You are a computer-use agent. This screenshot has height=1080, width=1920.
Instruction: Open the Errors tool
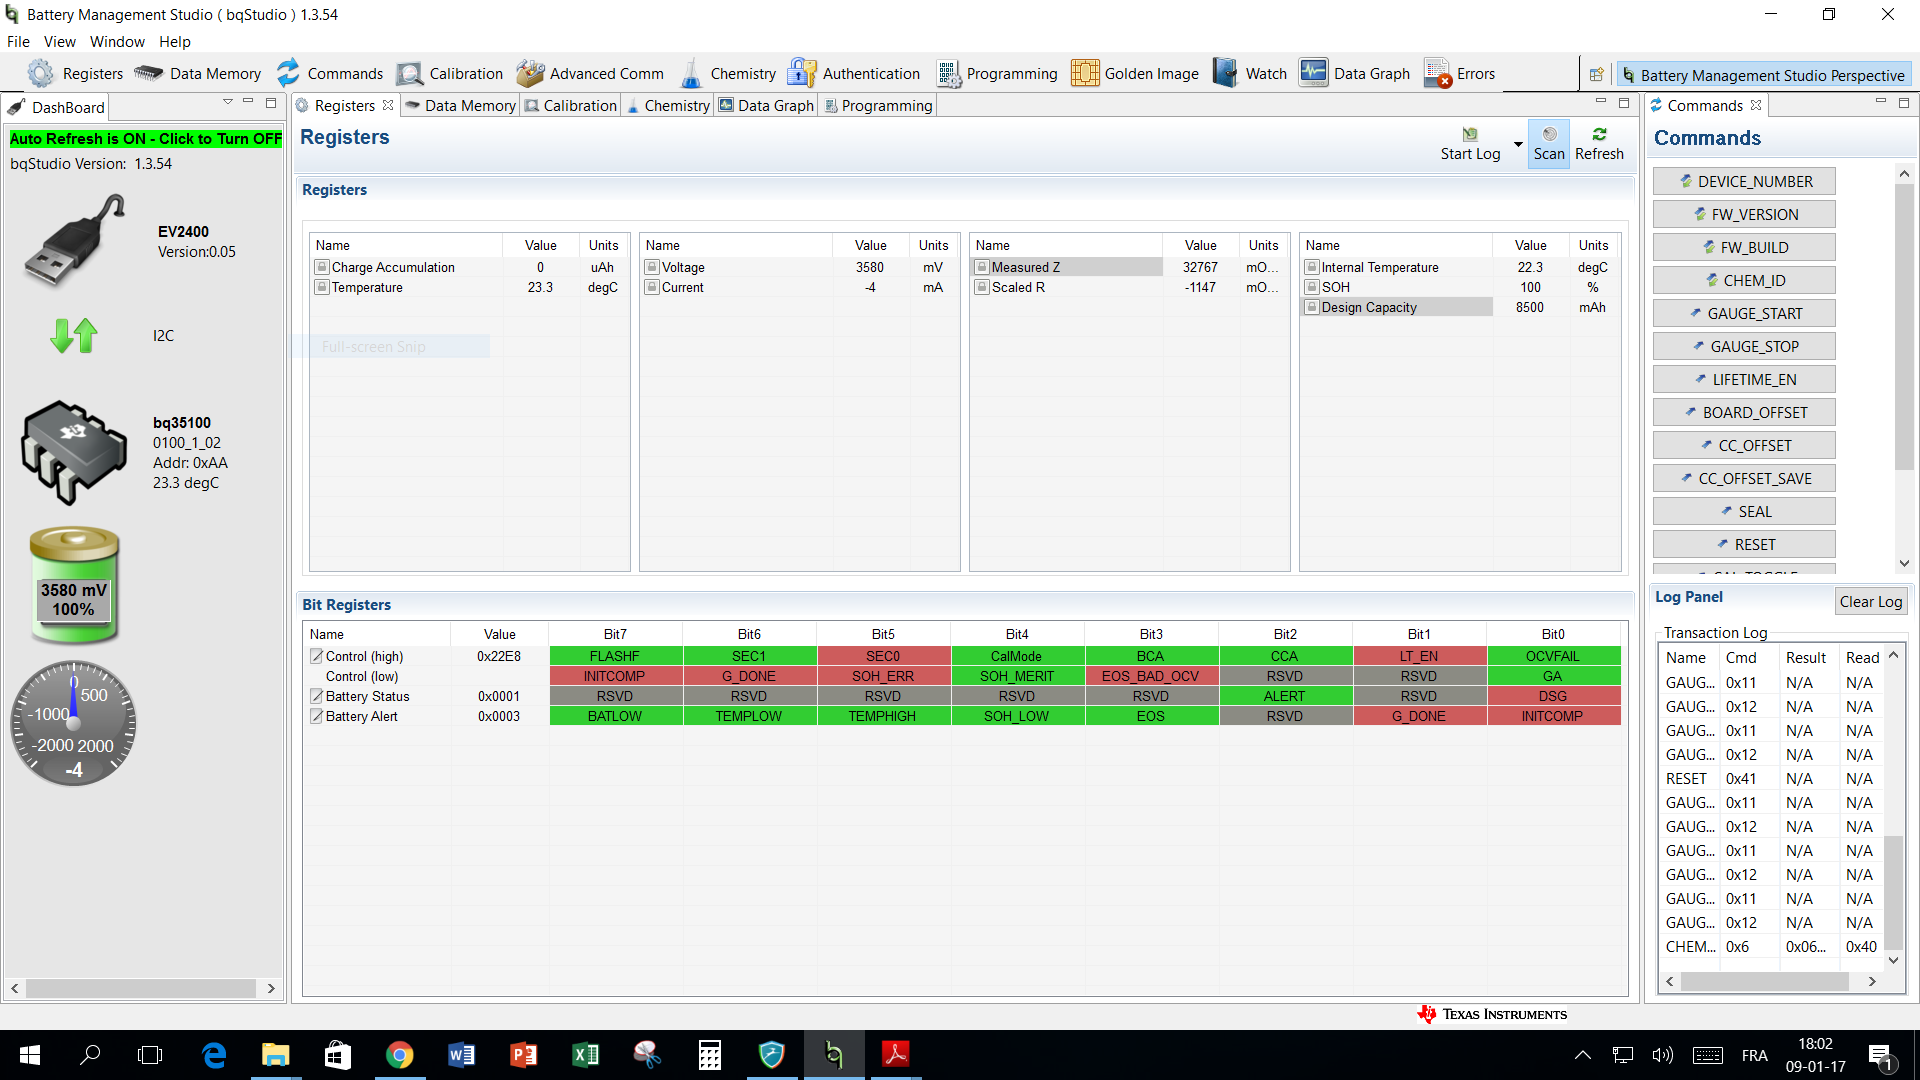click(x=1460, y=73)
